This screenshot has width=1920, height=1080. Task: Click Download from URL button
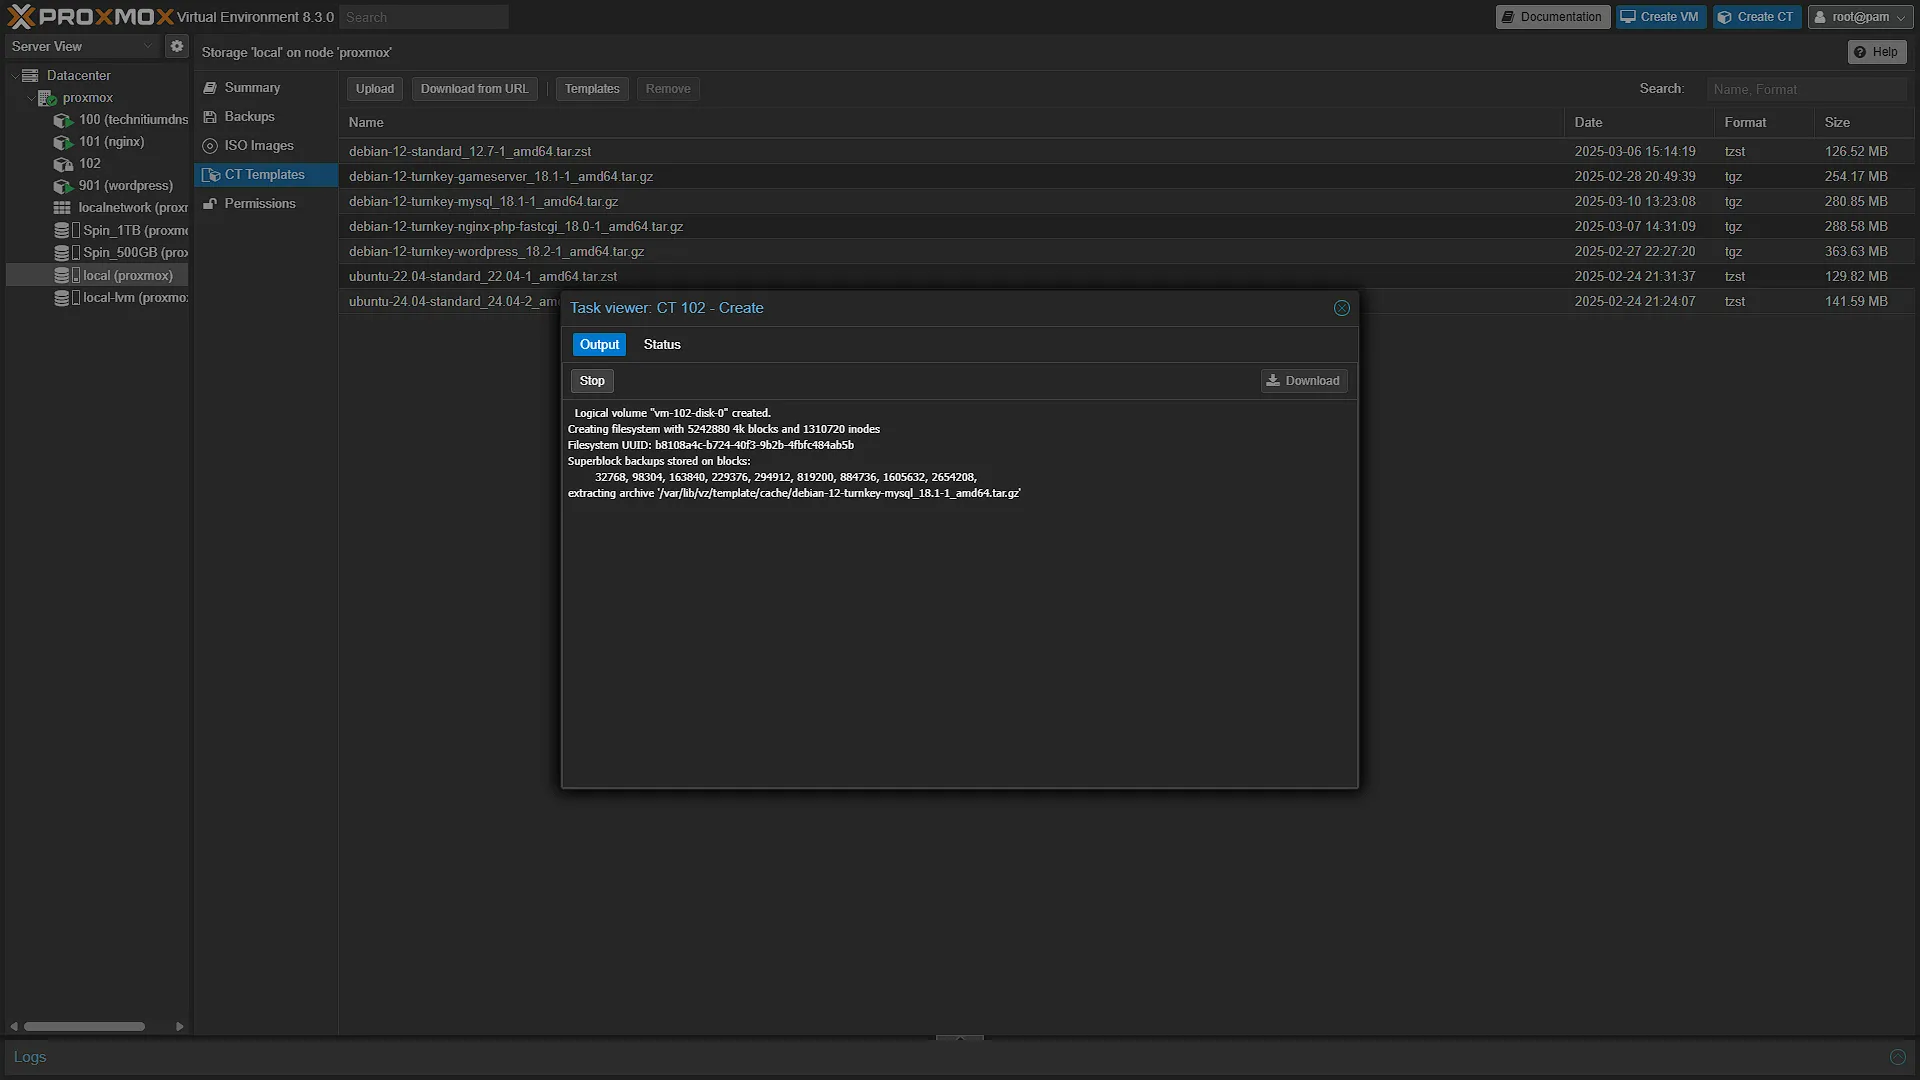click(475, 89)
